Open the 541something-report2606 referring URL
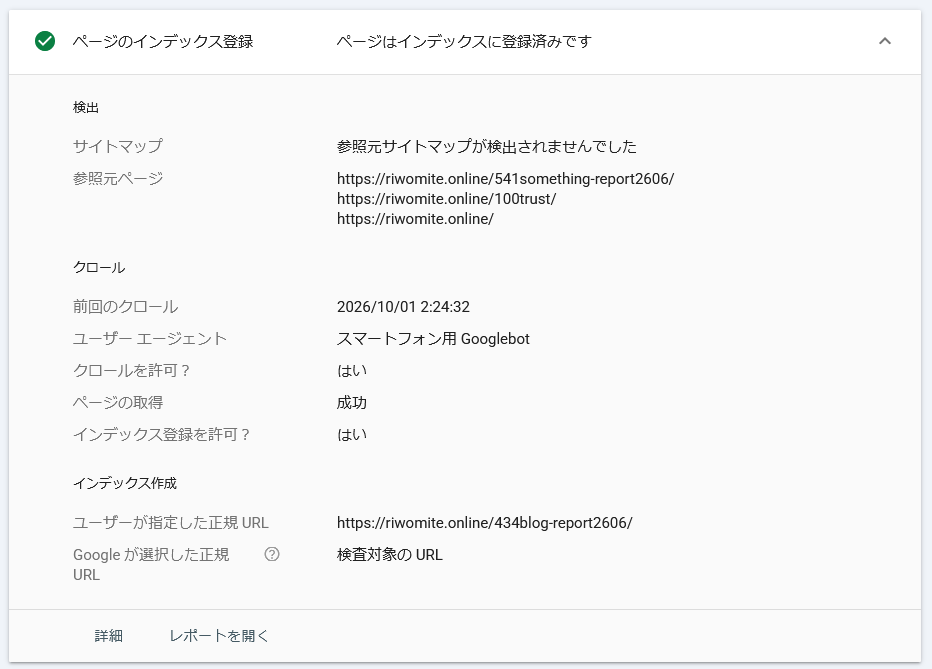Viewport: 932px width, 669px height. 505,179
